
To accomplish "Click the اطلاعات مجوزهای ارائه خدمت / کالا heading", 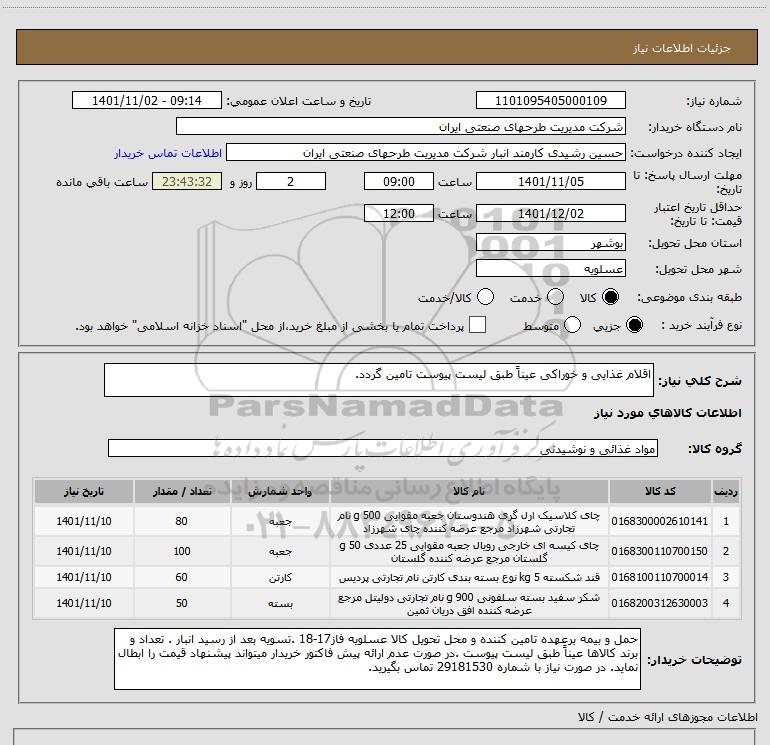I will (x=667, y=717).
